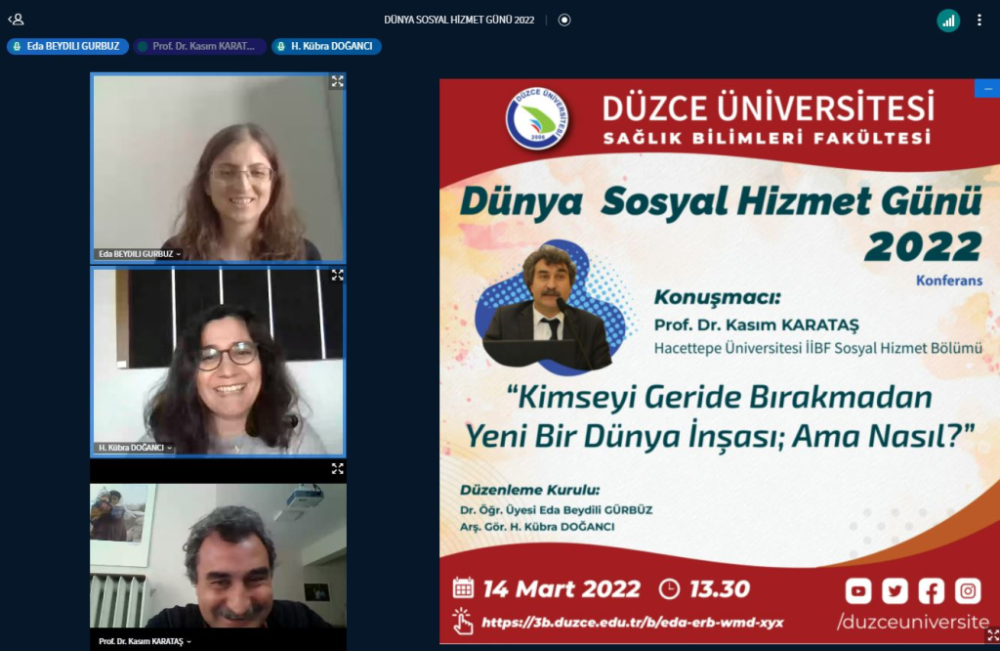This screenshot has height=651, width=1000.
Task: Click 'Hacettepe Üniversitesi İİBF Sosyal Hizmet Bölümü' text
Action: 818,348
